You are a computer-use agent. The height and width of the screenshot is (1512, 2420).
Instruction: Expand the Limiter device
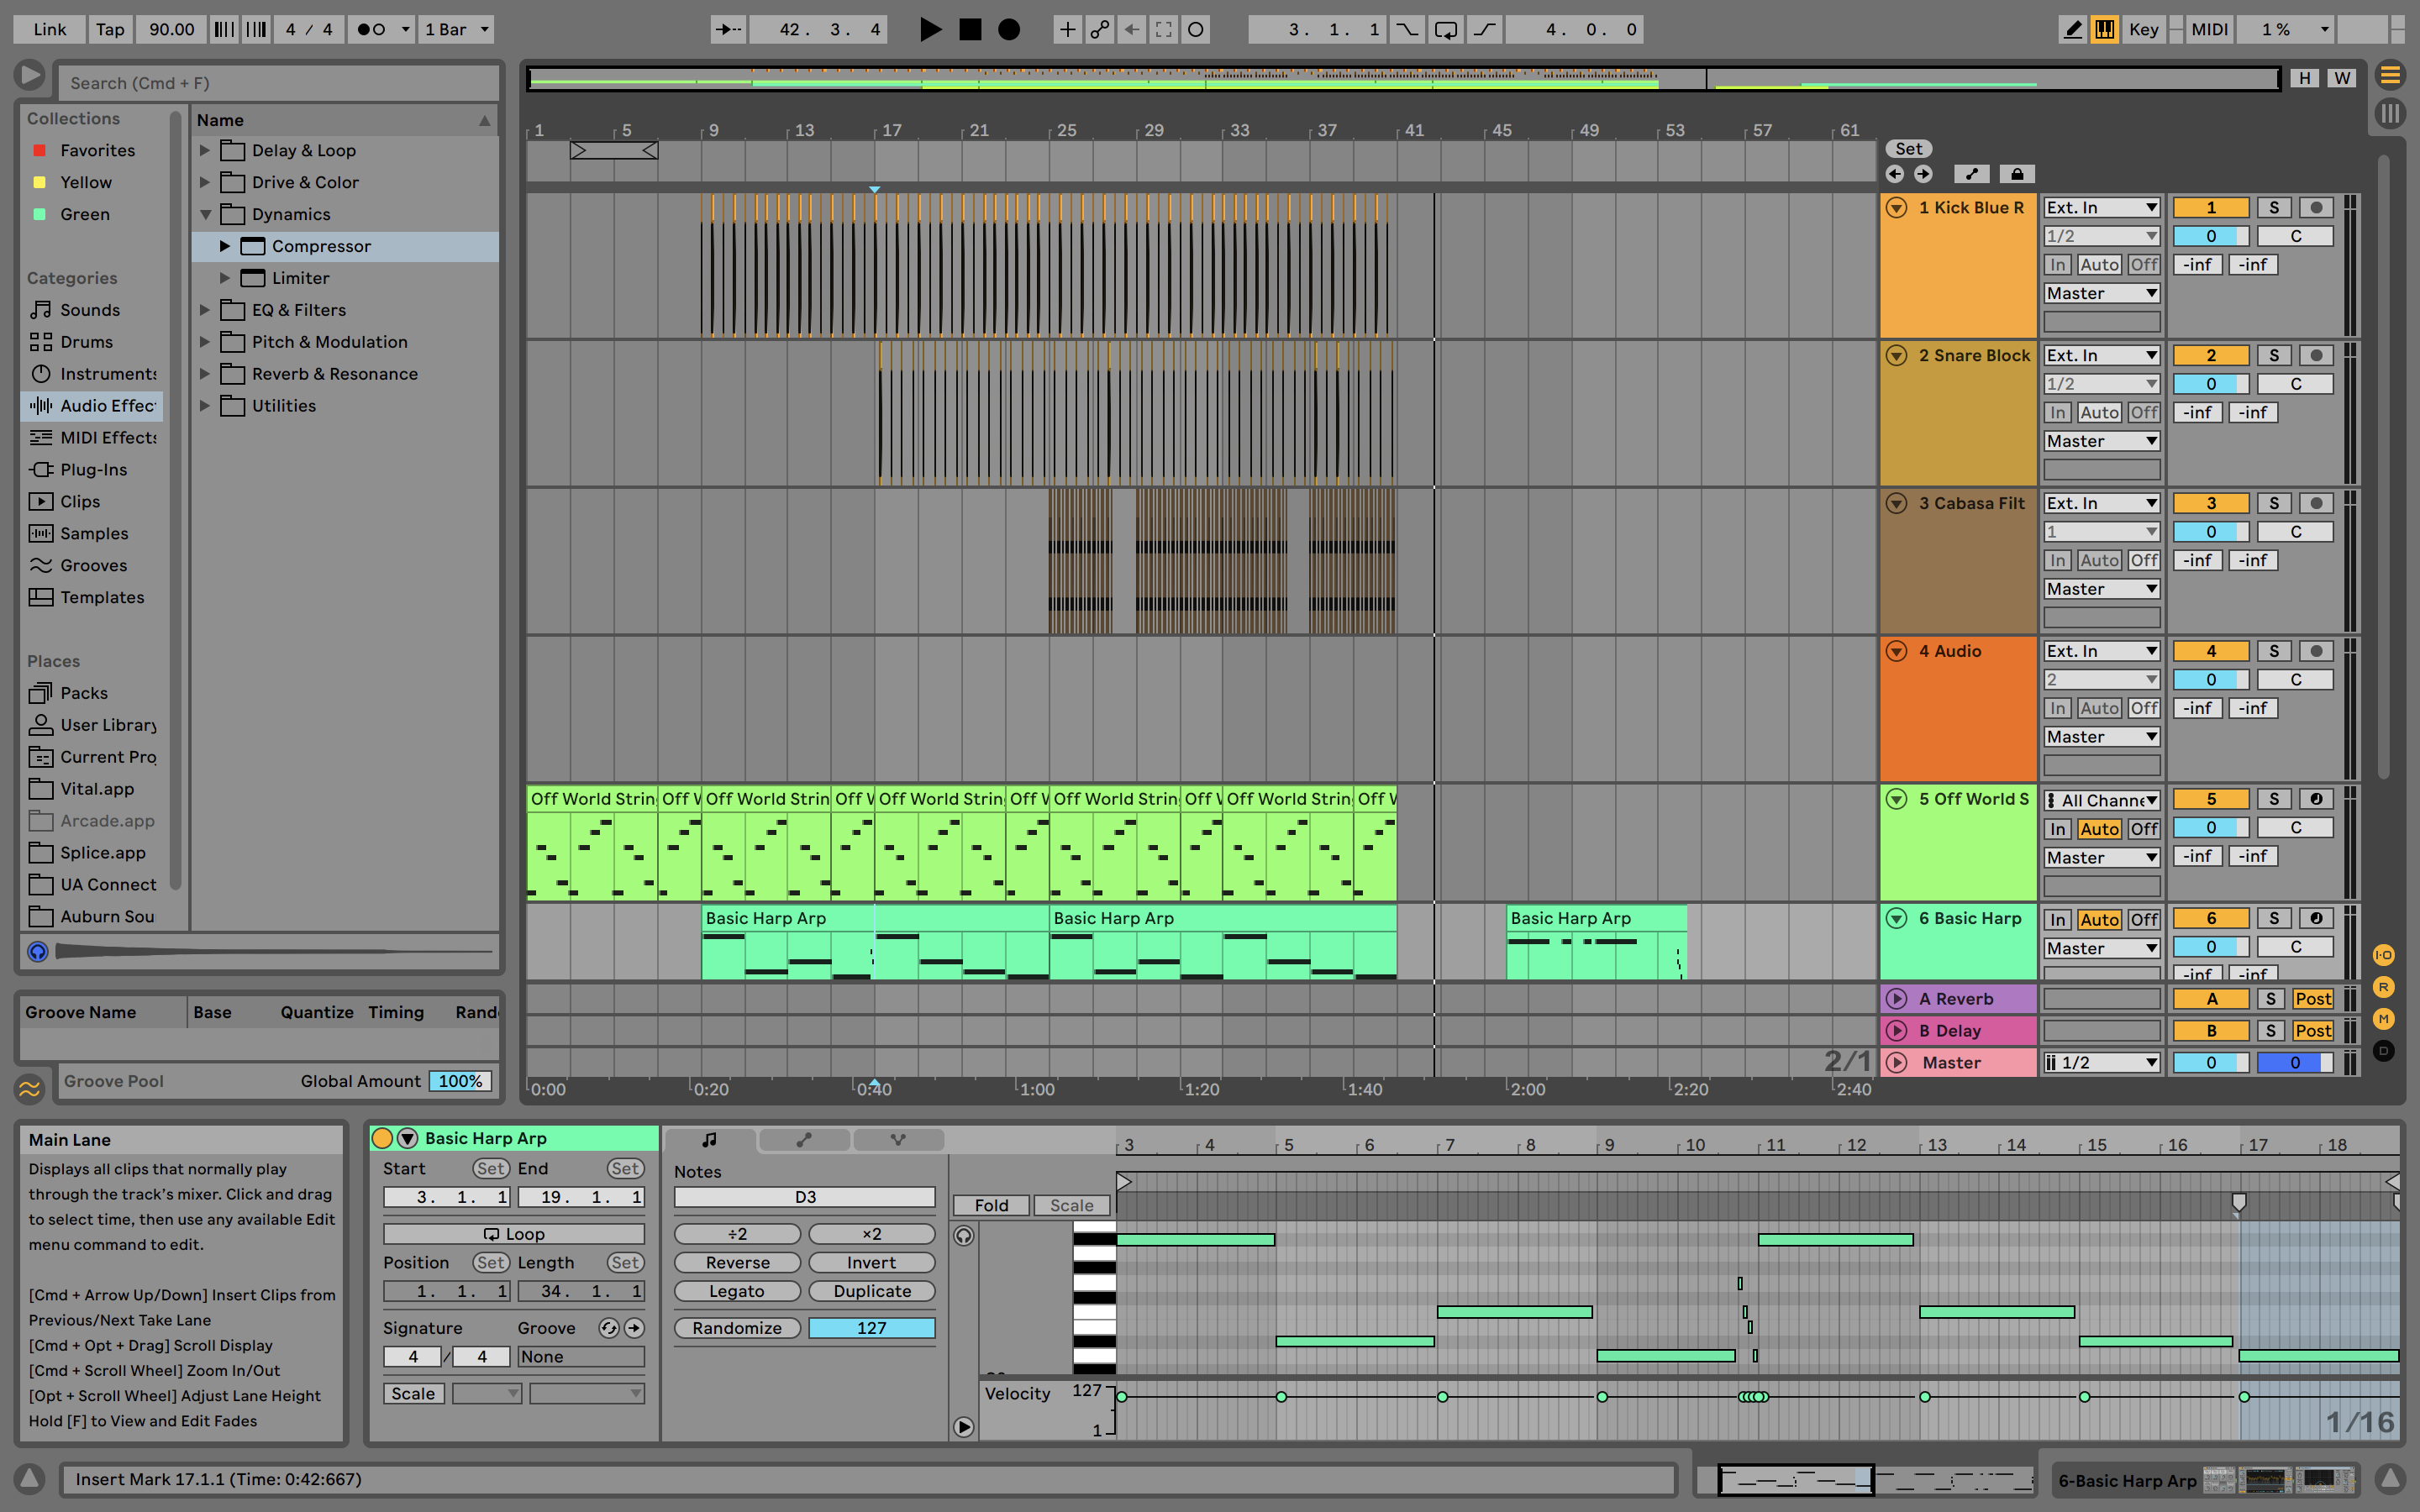(224, 278)
